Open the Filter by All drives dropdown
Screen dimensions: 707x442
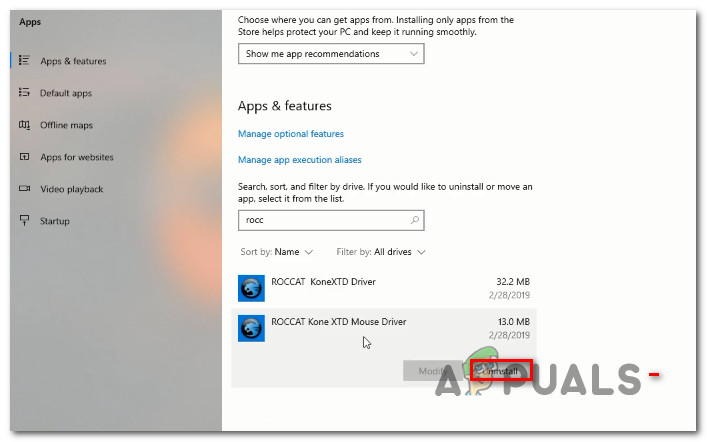(x=381, y=252)
